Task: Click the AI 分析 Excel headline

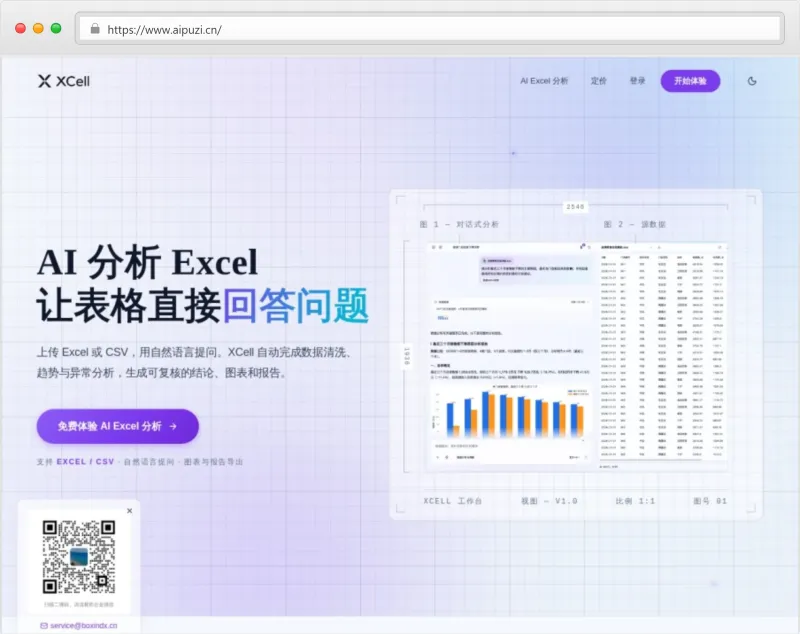Action: click(147, 263)
